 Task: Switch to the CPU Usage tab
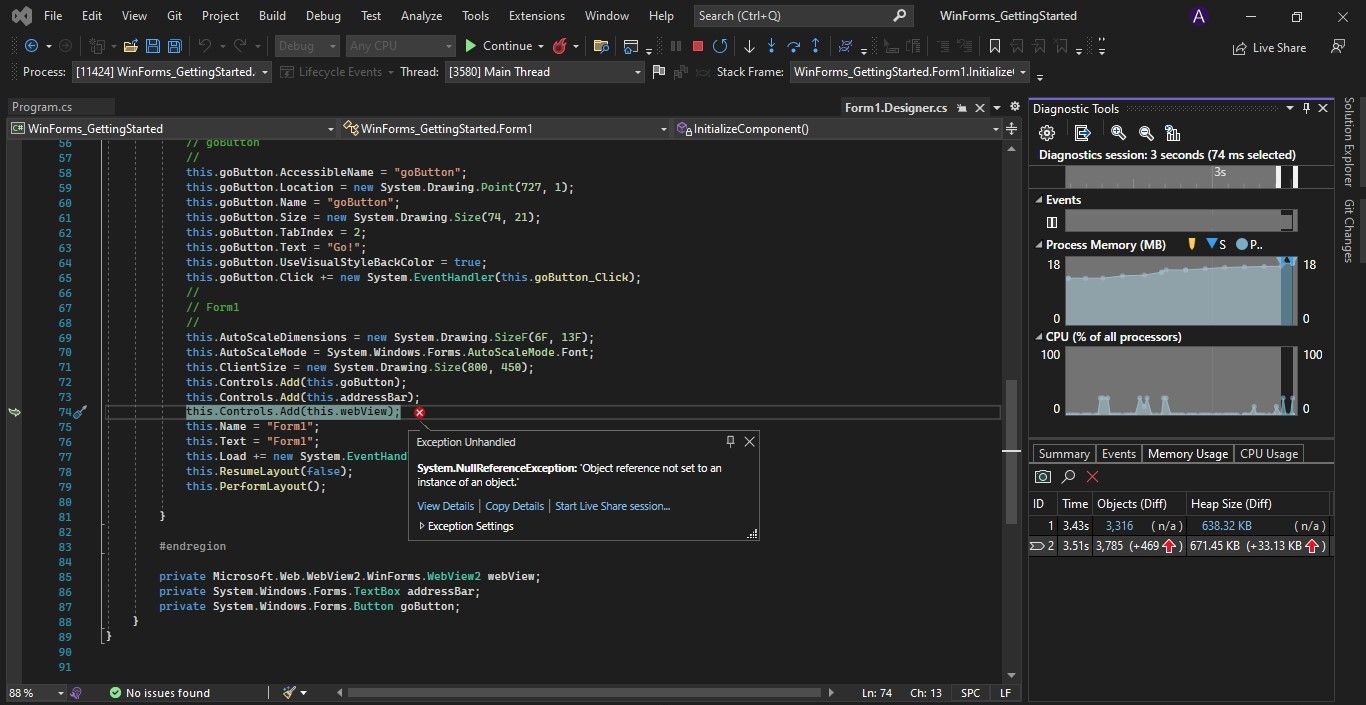click(x=1269, y=454)
